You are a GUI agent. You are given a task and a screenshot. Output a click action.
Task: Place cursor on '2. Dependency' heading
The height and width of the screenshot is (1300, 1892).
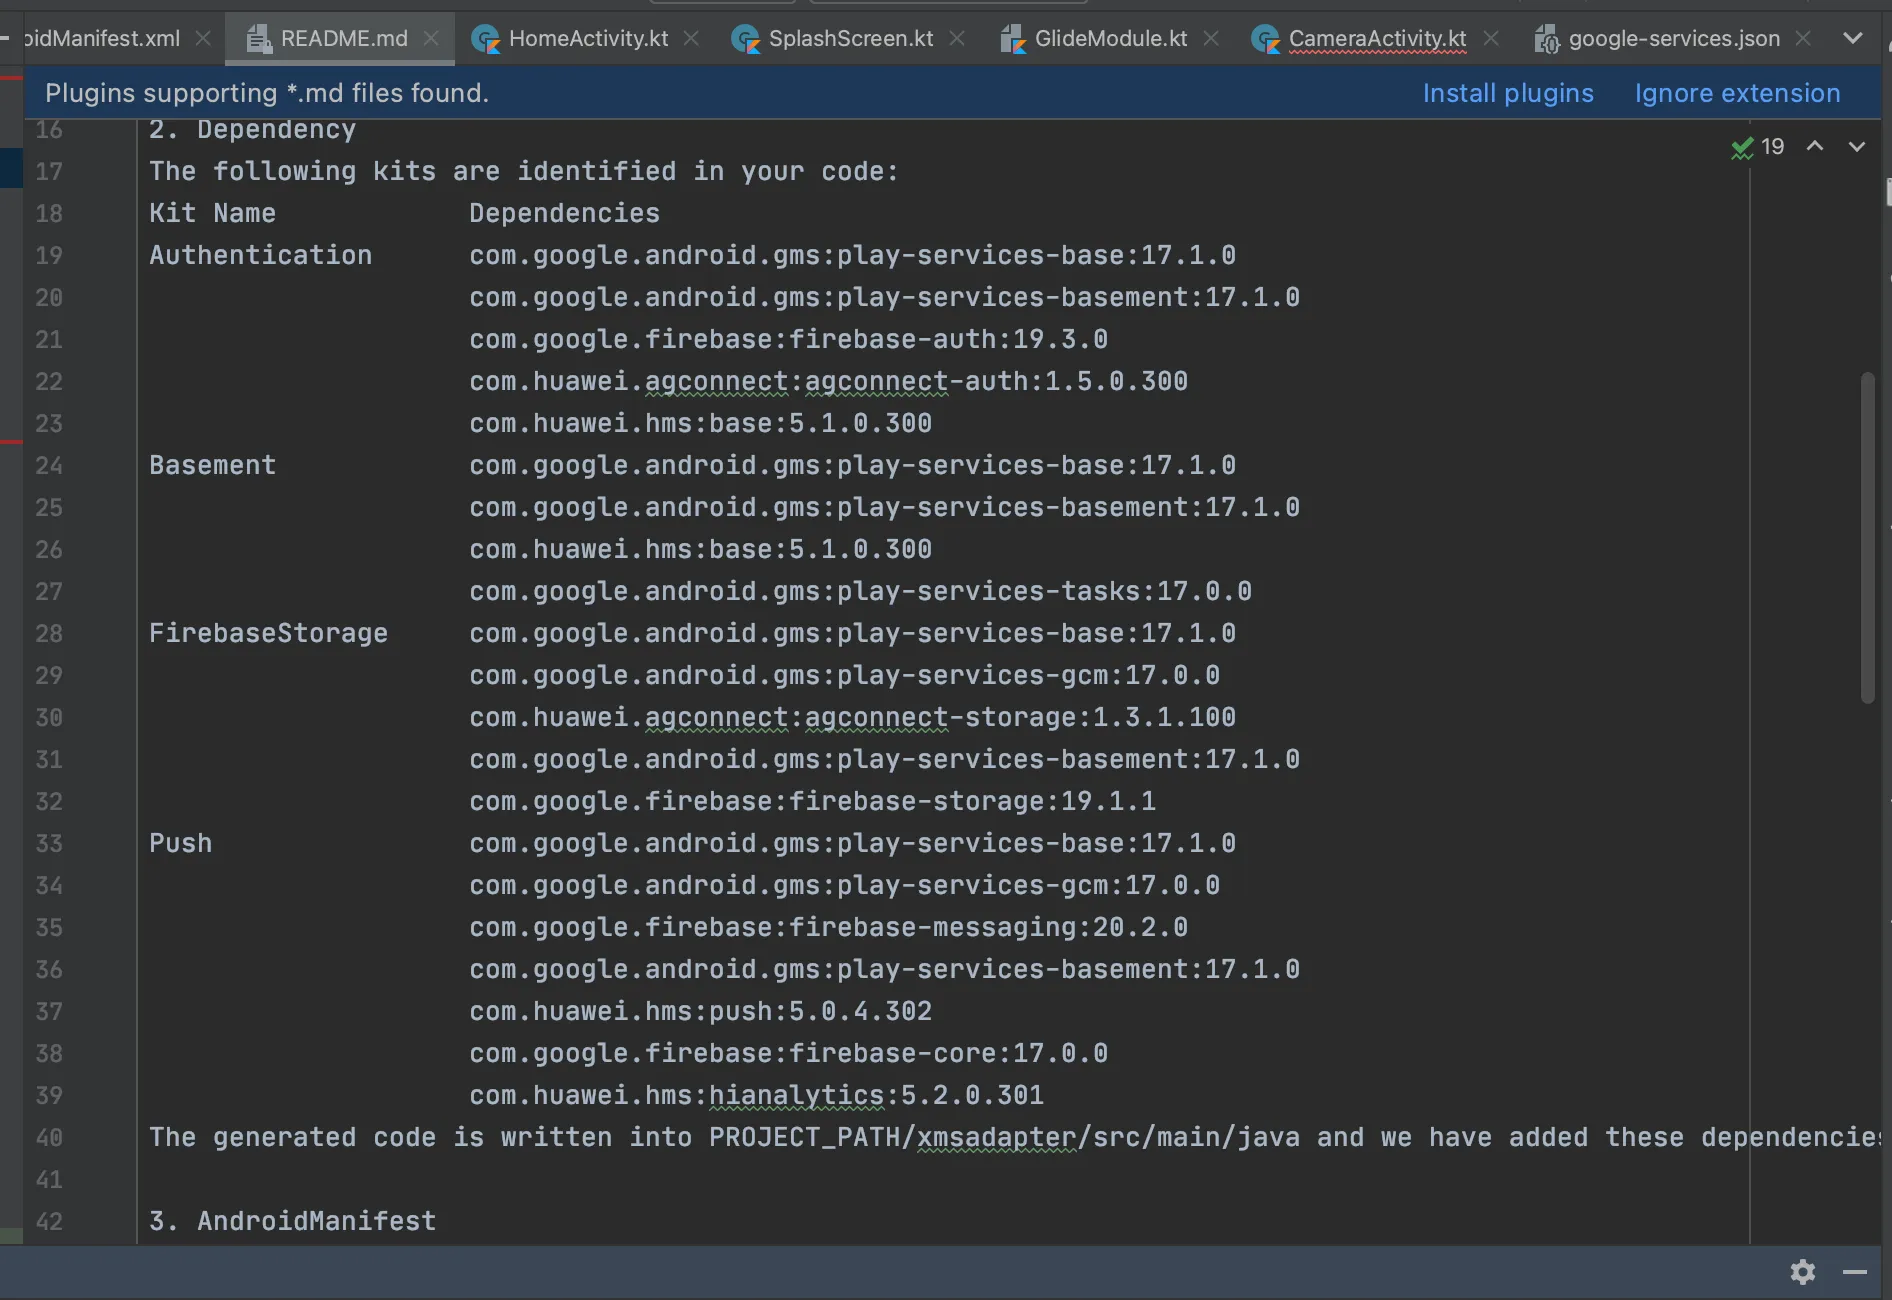point(252,129)
